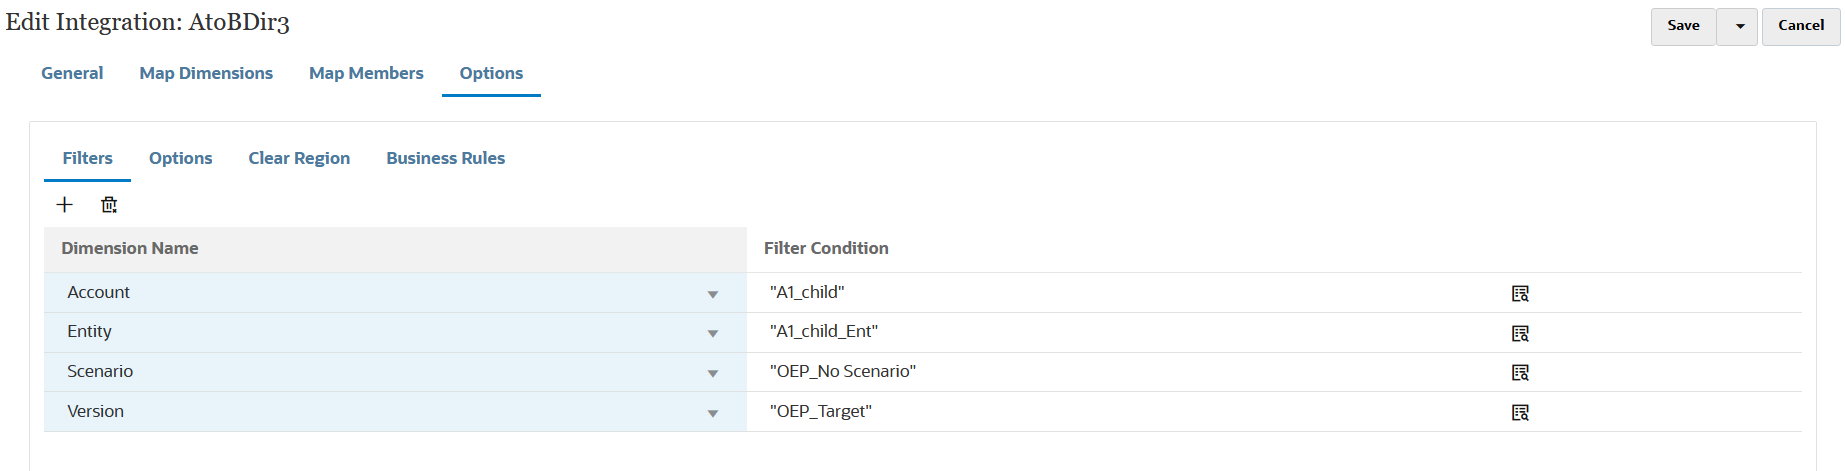Select the Clear Region sub-tab
1845x471 pixels.
(x=299, y=158)
